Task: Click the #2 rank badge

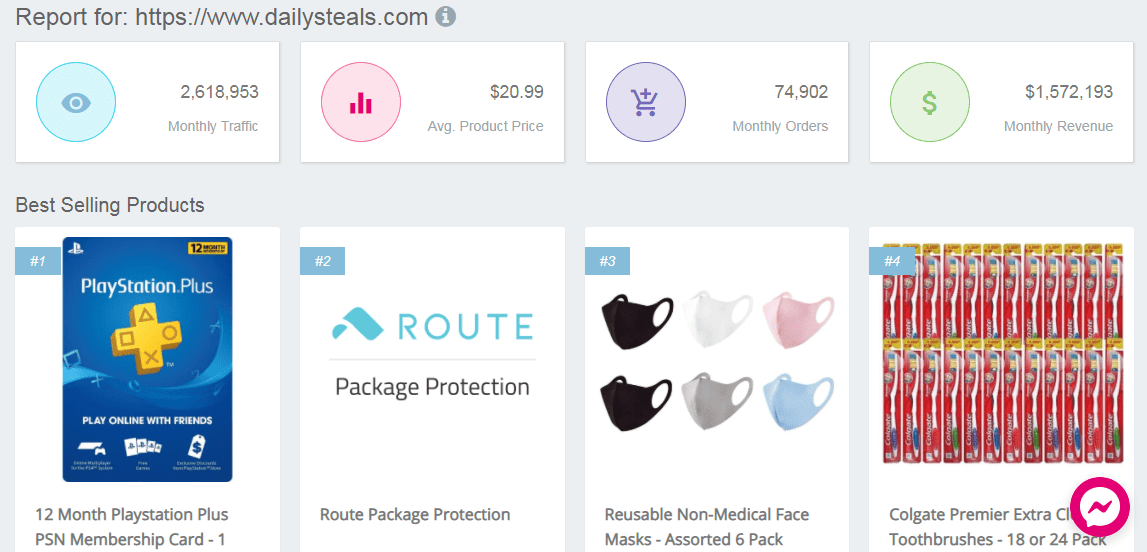Action: (x=322, y=261)
